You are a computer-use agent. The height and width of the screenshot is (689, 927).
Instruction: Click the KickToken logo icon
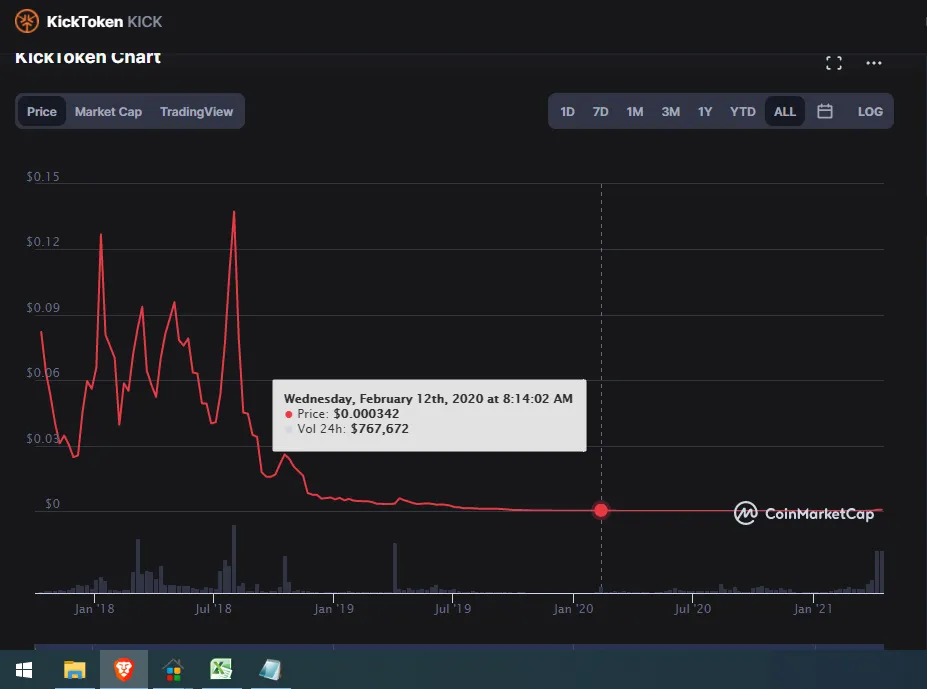pos(27,21)
